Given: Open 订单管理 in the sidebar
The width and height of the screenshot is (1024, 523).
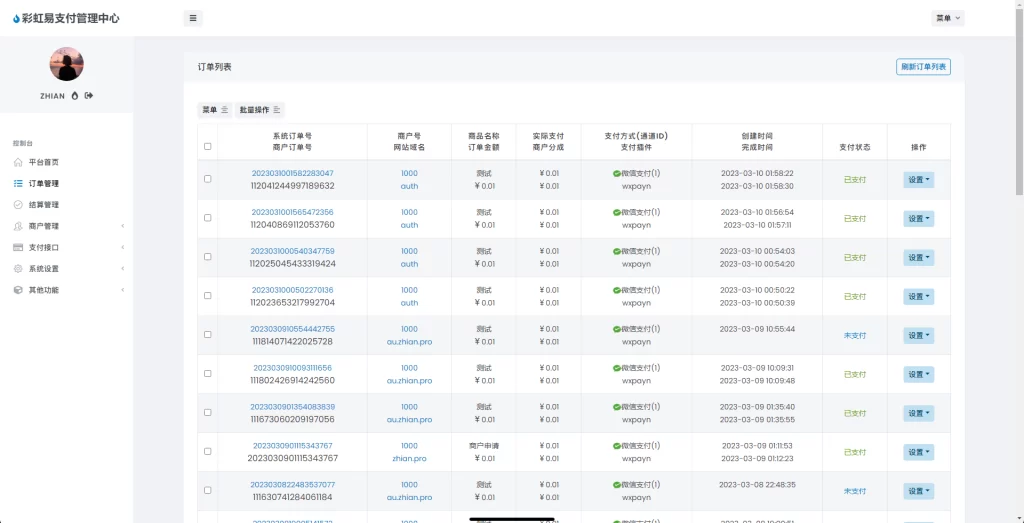Looking at the screenshot, I should coord(43,184).
